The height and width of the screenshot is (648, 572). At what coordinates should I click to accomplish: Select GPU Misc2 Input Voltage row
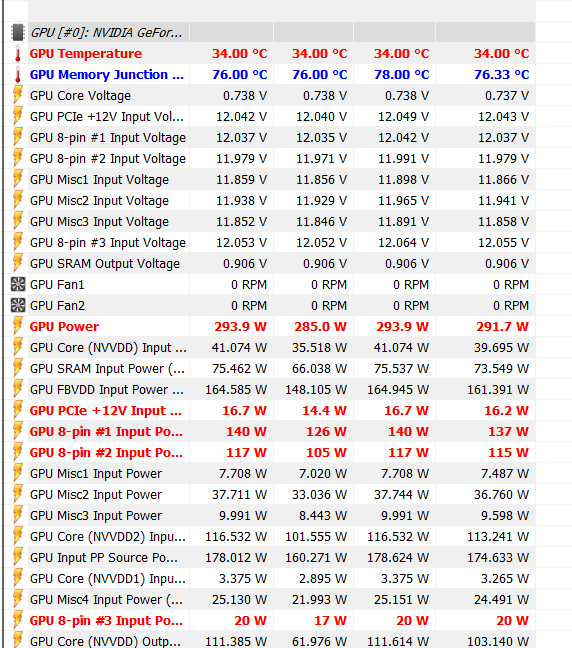269,200
